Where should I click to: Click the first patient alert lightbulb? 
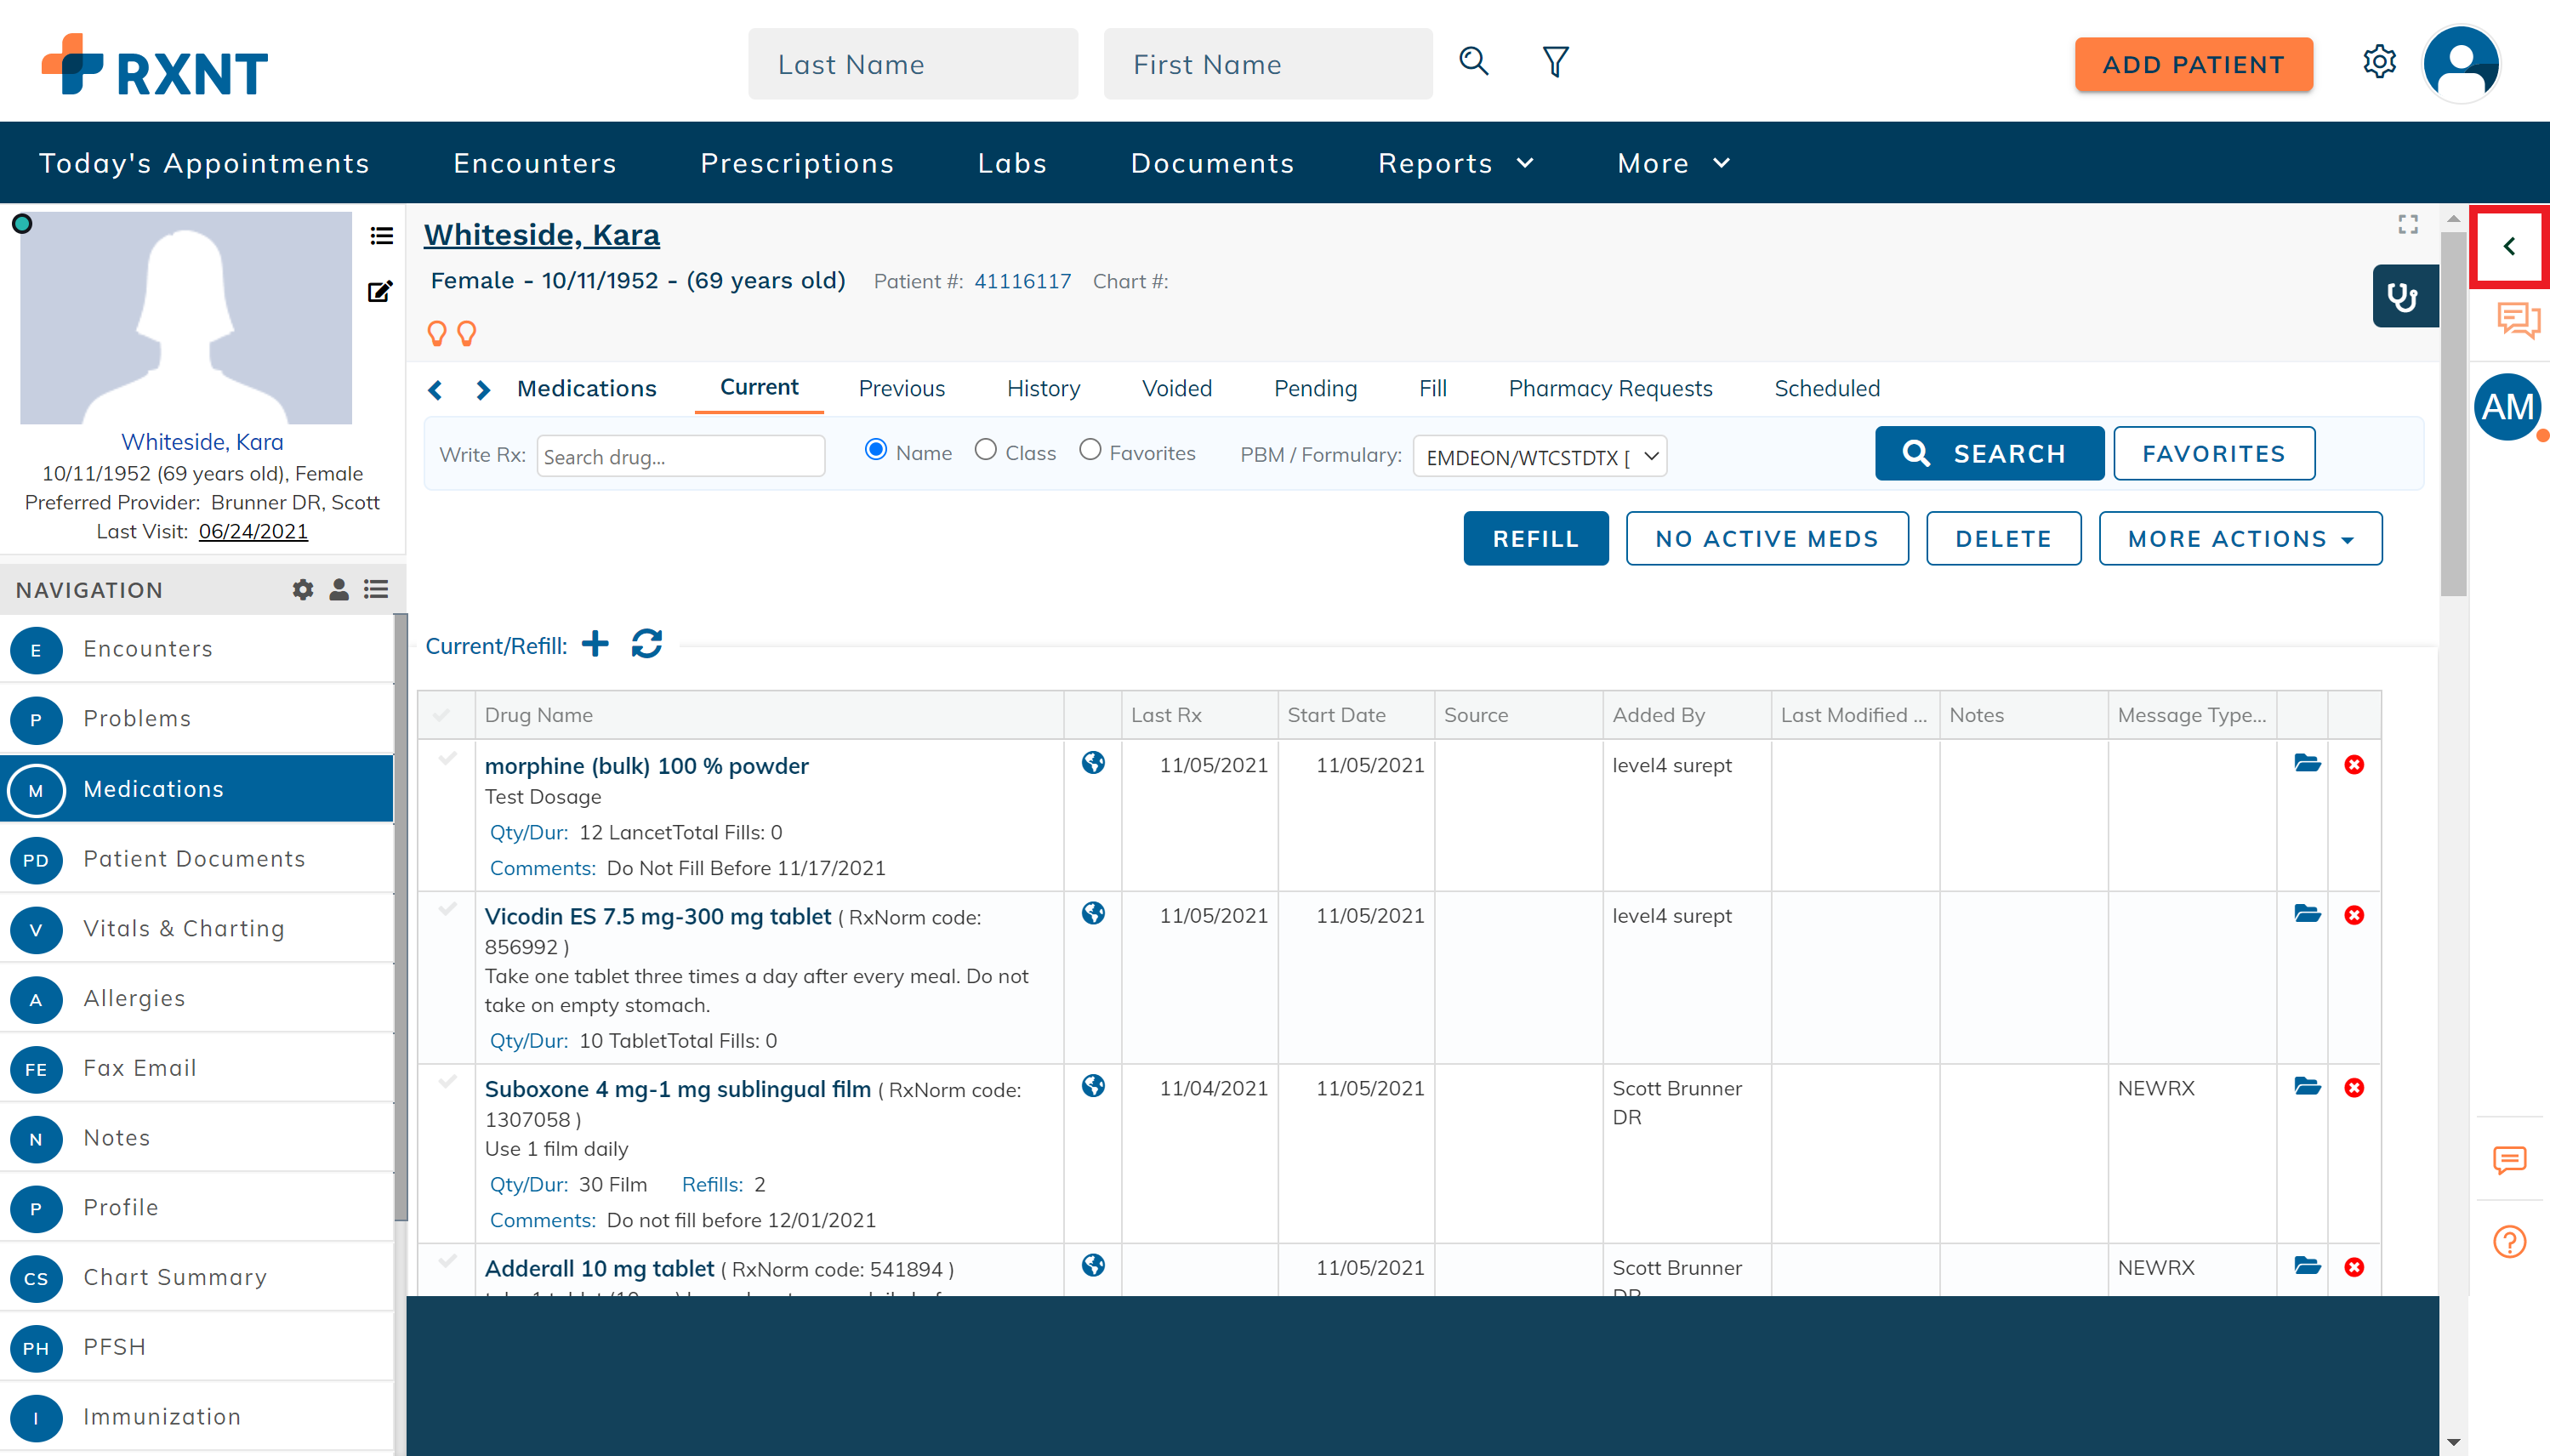(436, 333)
